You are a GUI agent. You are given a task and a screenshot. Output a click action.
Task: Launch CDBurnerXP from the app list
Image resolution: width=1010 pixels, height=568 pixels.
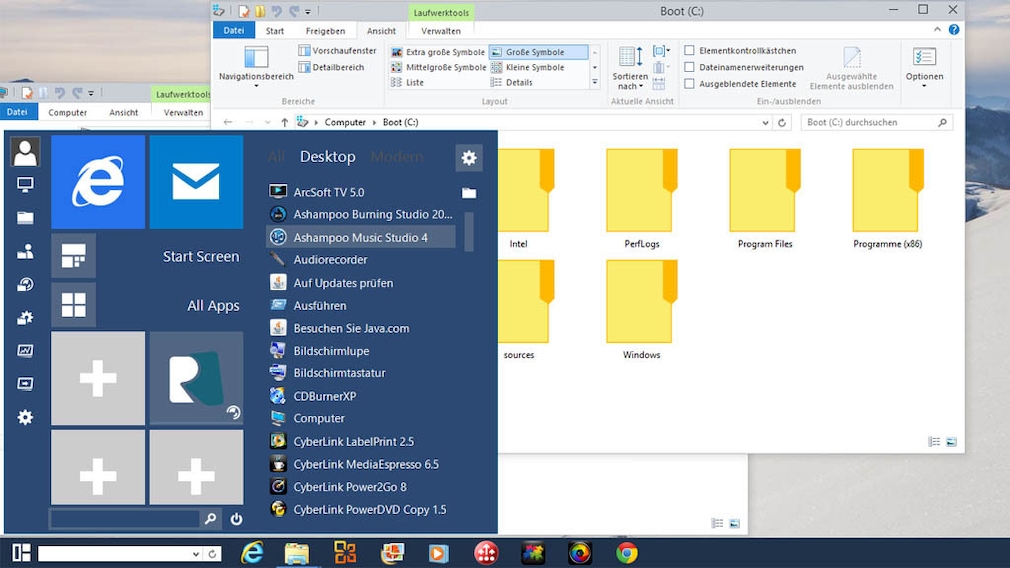tap(324, 396)
